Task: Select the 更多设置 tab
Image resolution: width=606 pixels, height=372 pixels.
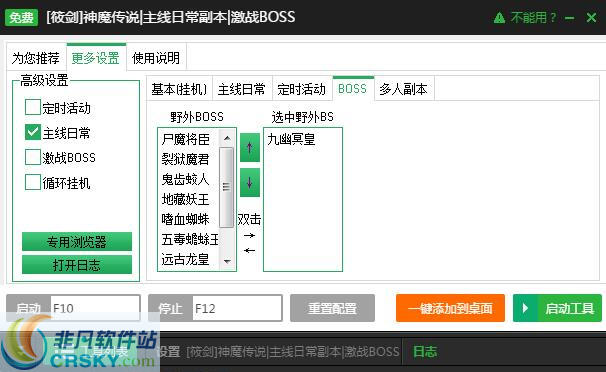Action: (96, 58)
